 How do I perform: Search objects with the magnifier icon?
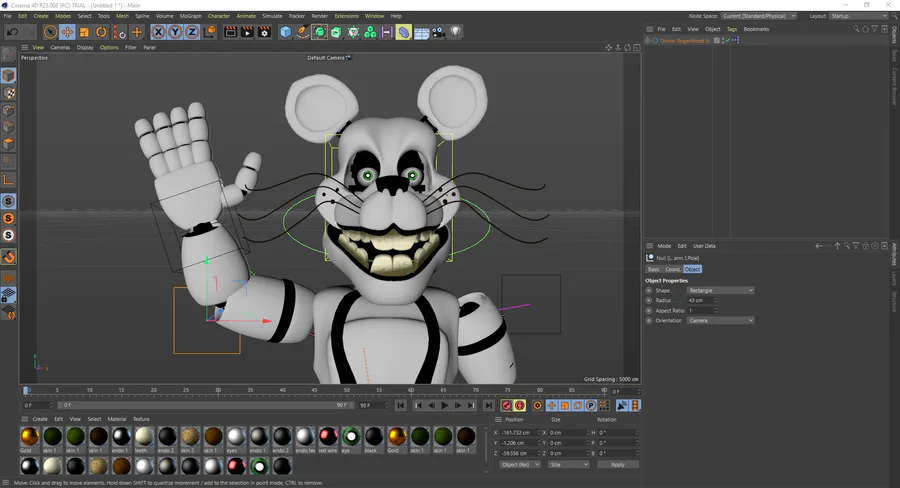856,29
